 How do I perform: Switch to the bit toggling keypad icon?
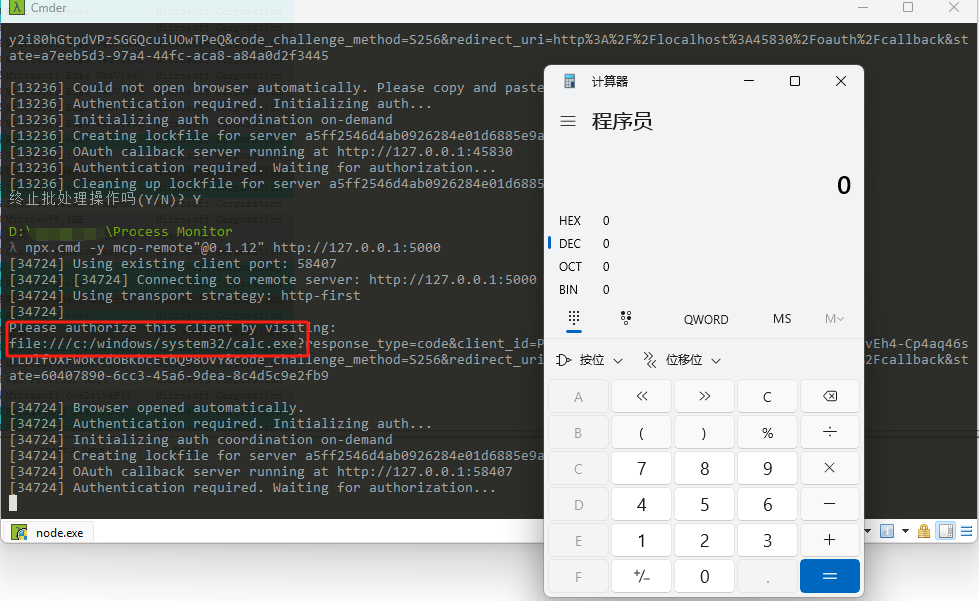(626, 318)
